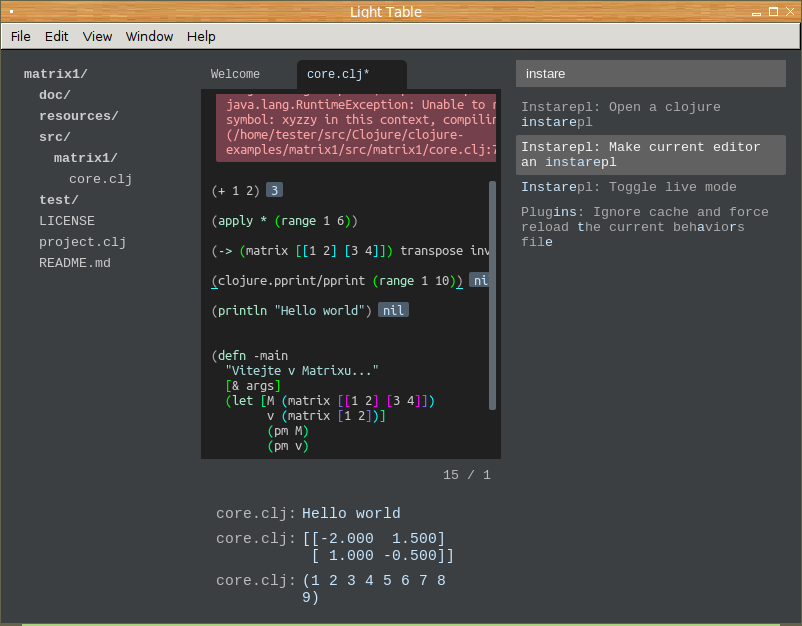Image resolution: width=802 pixels, height=626 pixels.
Task: Open the File menu
Action: (x=21, y=36)
